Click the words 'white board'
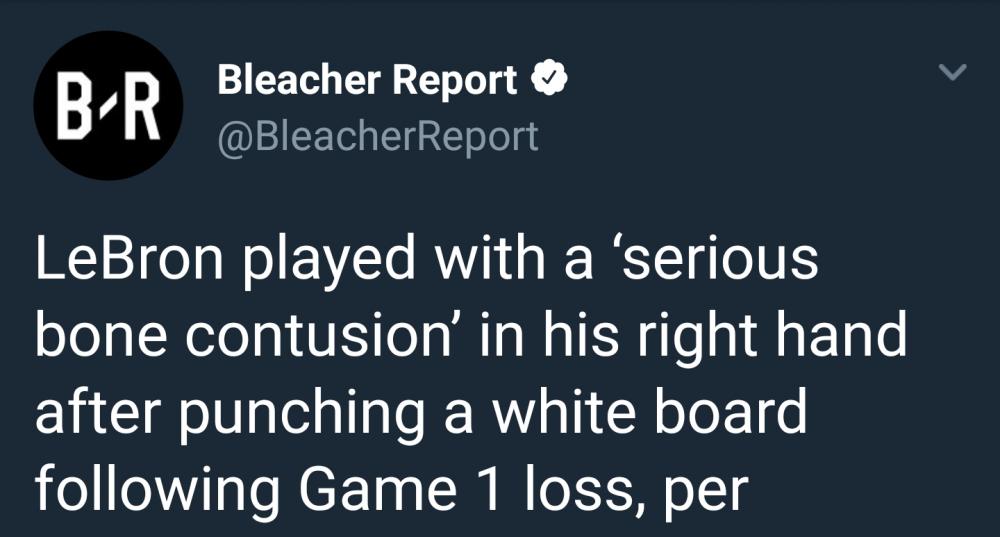The width and height of the screenshot is (1000, 537). click(x=650, y=414)
